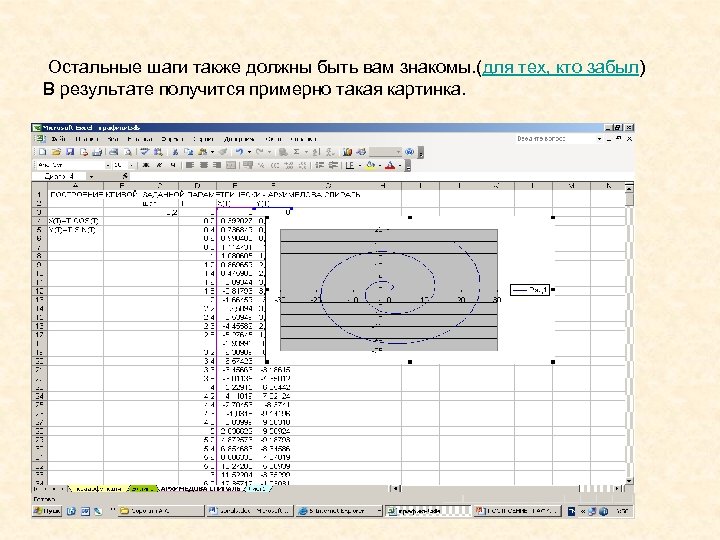Open Print Preview from toolbar
This screenshot has height=540, width=720.
click(x=128, y=152)
